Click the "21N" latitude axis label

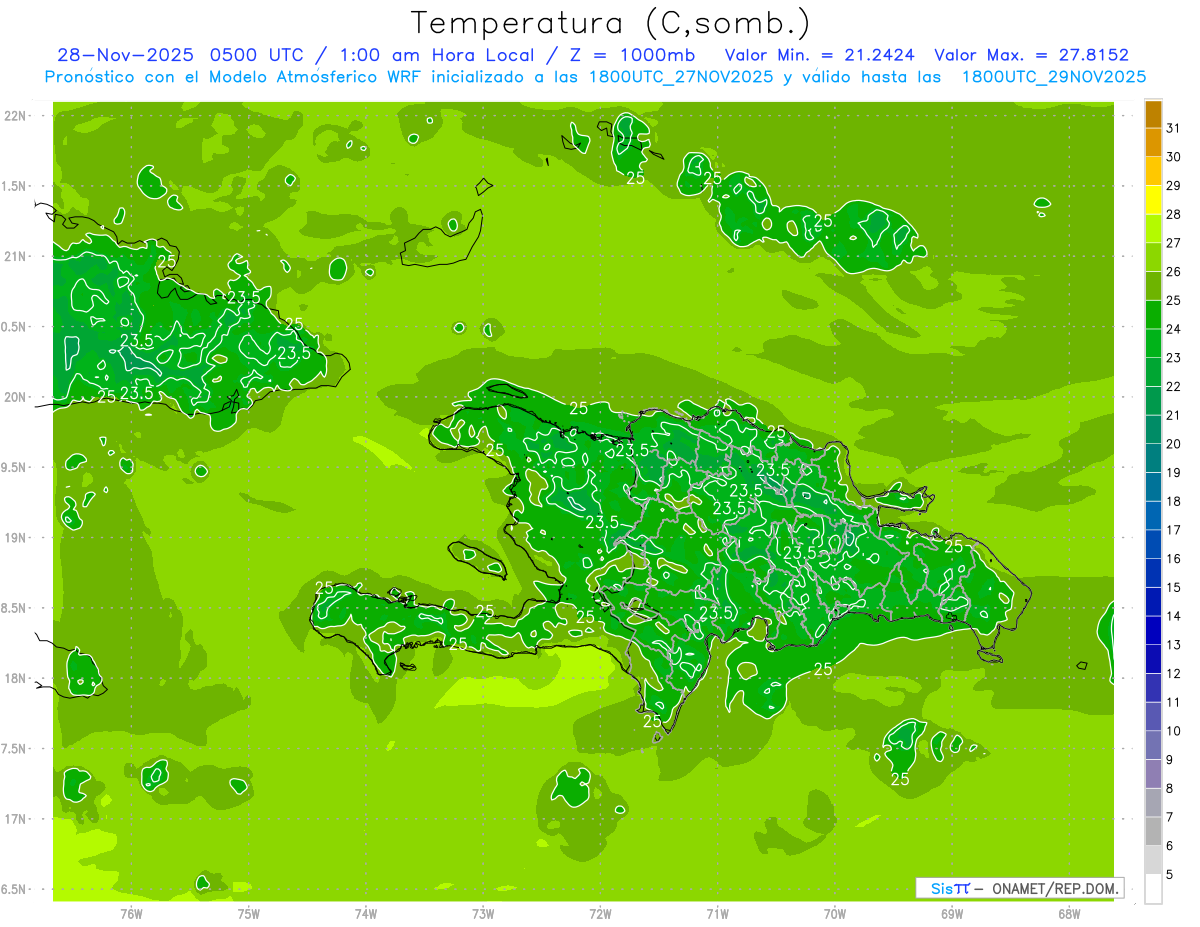[14, 256]
